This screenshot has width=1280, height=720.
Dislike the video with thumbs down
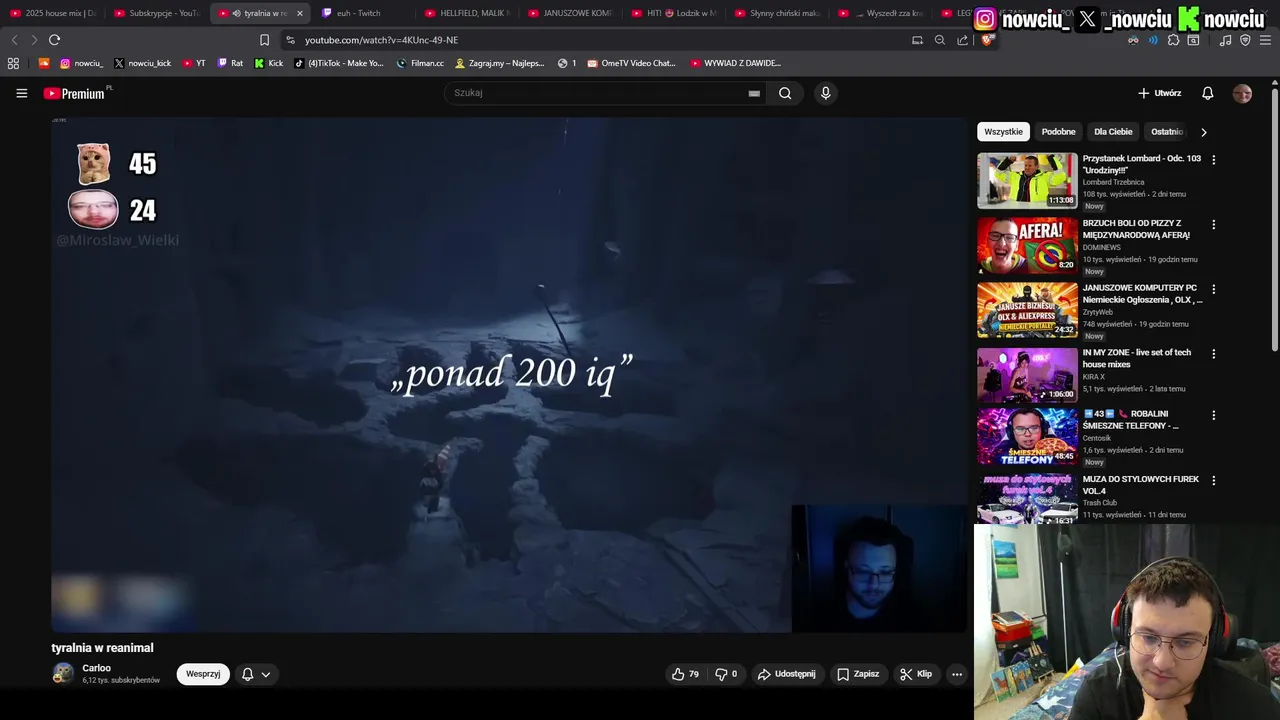(726, 674)
